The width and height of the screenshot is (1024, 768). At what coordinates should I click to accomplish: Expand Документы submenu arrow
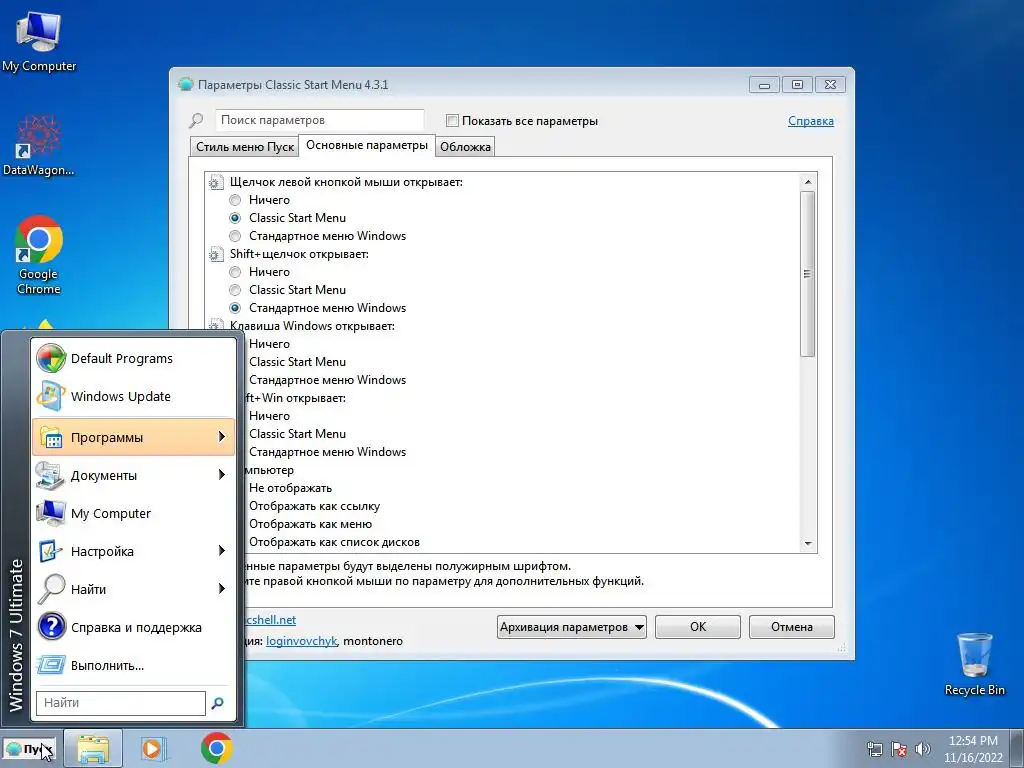(222, 475)
